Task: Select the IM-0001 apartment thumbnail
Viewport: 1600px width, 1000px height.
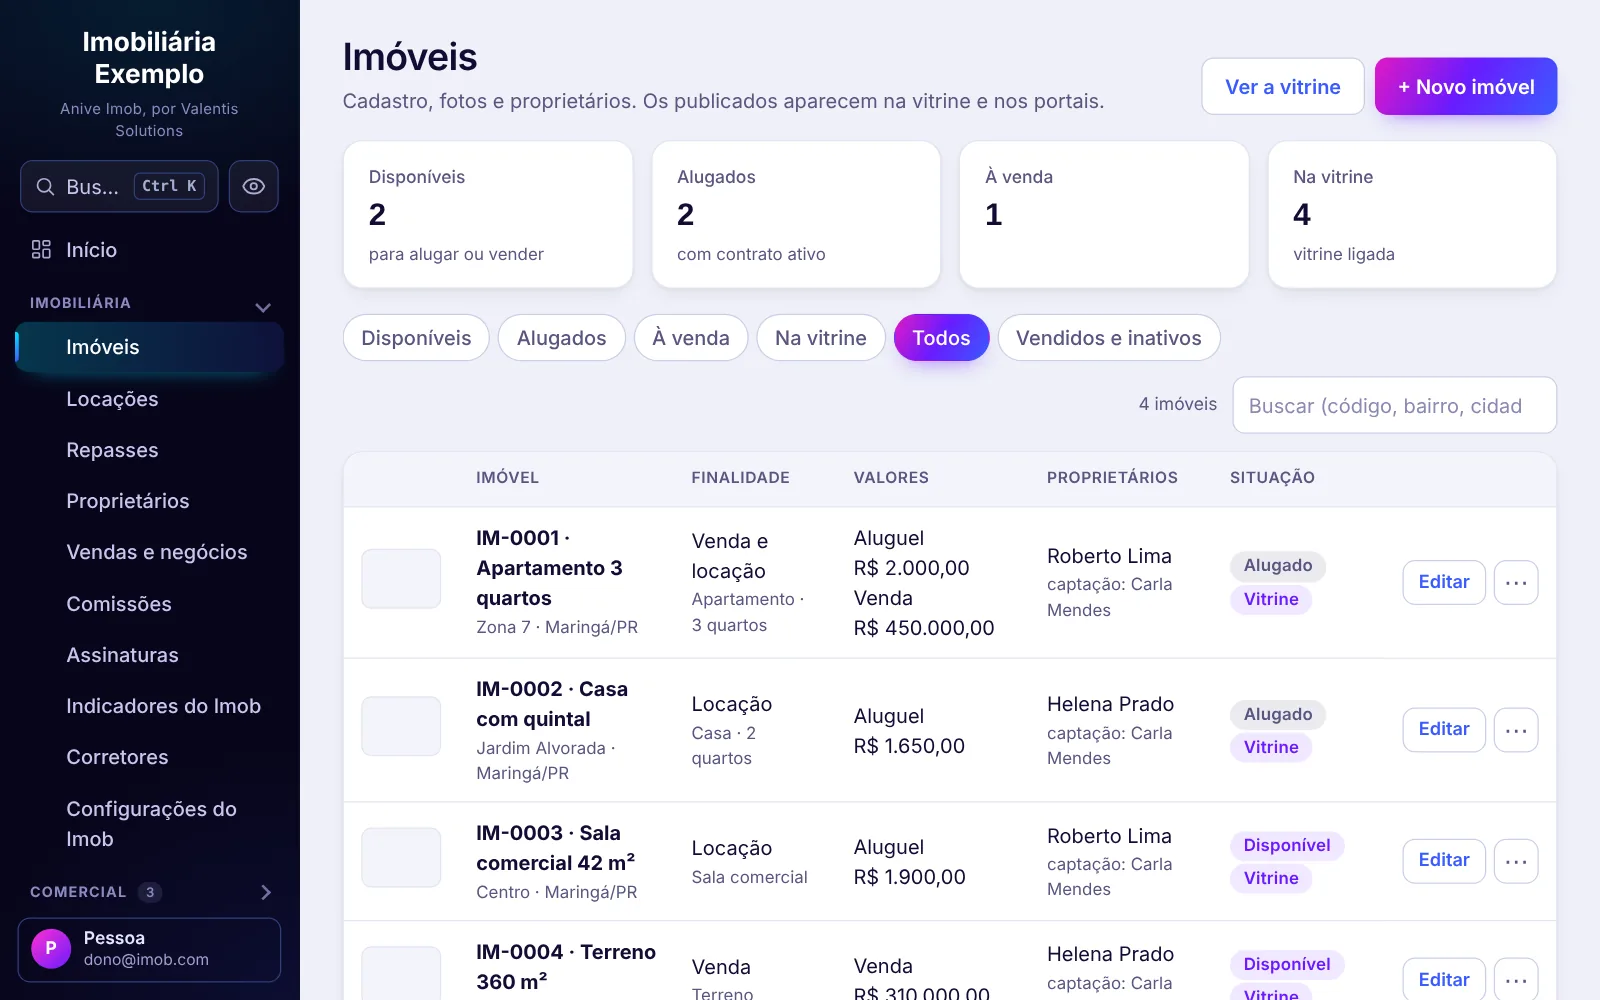Action: [x=401, y=578]
